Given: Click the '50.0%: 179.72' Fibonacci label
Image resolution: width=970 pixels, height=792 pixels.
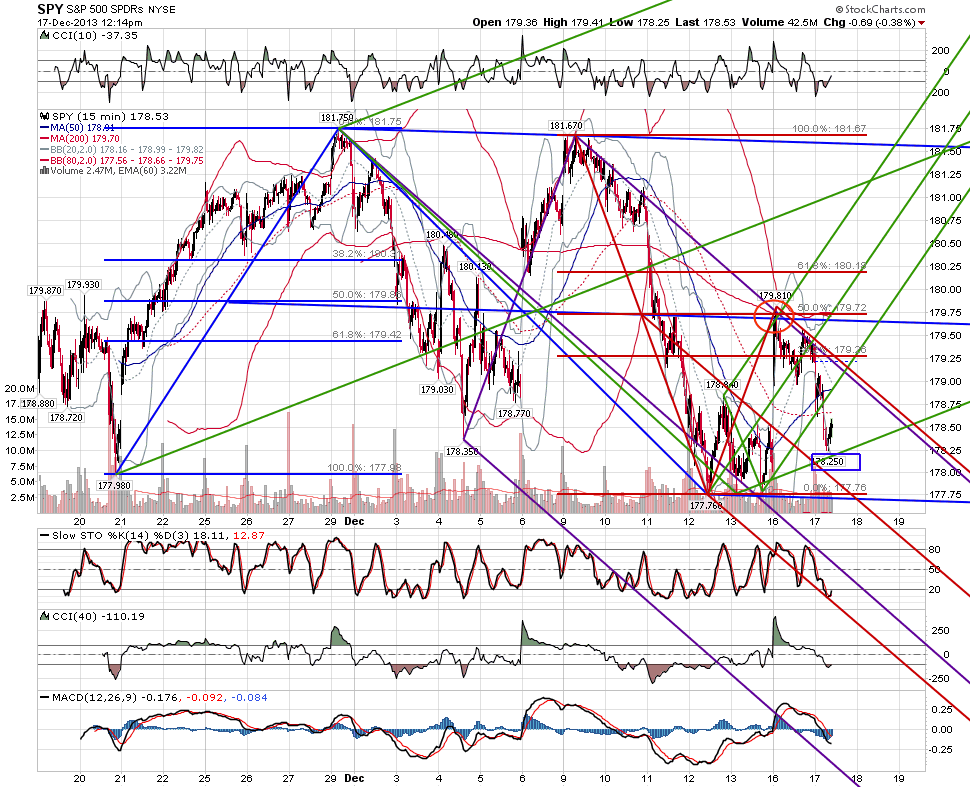Looking at the screenshot, I should pyautogui.click(x=832, y=308).
